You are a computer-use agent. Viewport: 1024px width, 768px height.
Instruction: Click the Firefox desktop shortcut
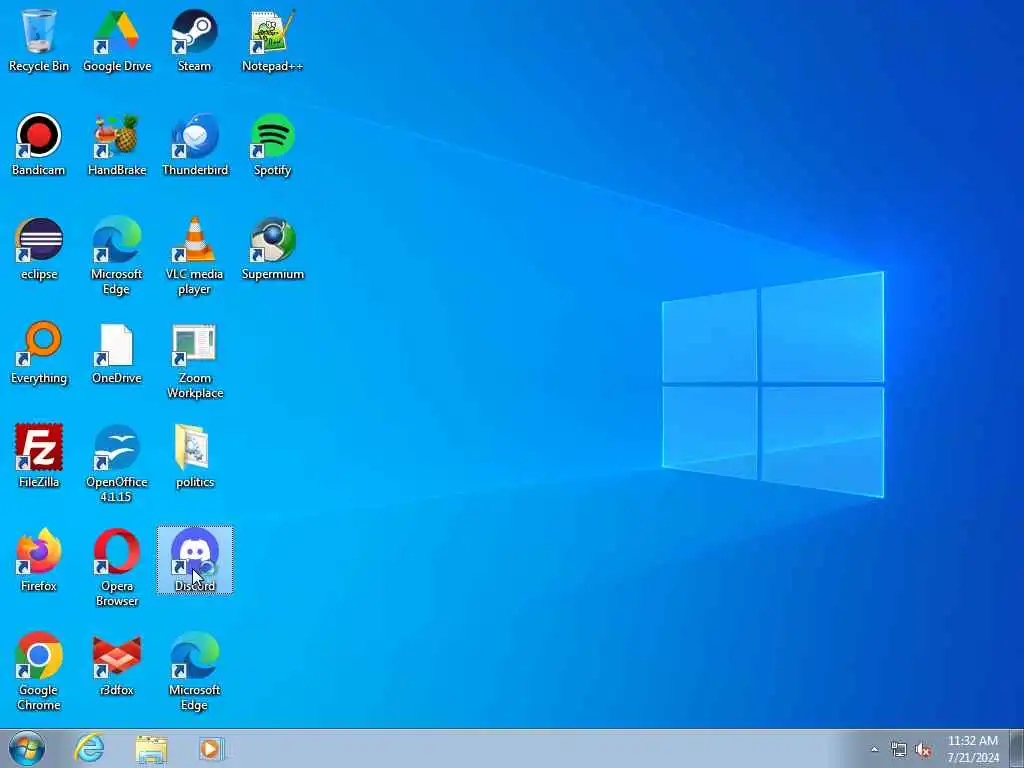coord(39,560)
